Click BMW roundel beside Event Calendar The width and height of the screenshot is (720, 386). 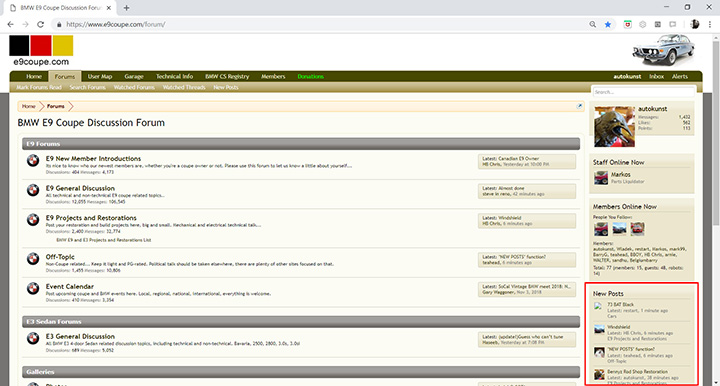[33, 288]
